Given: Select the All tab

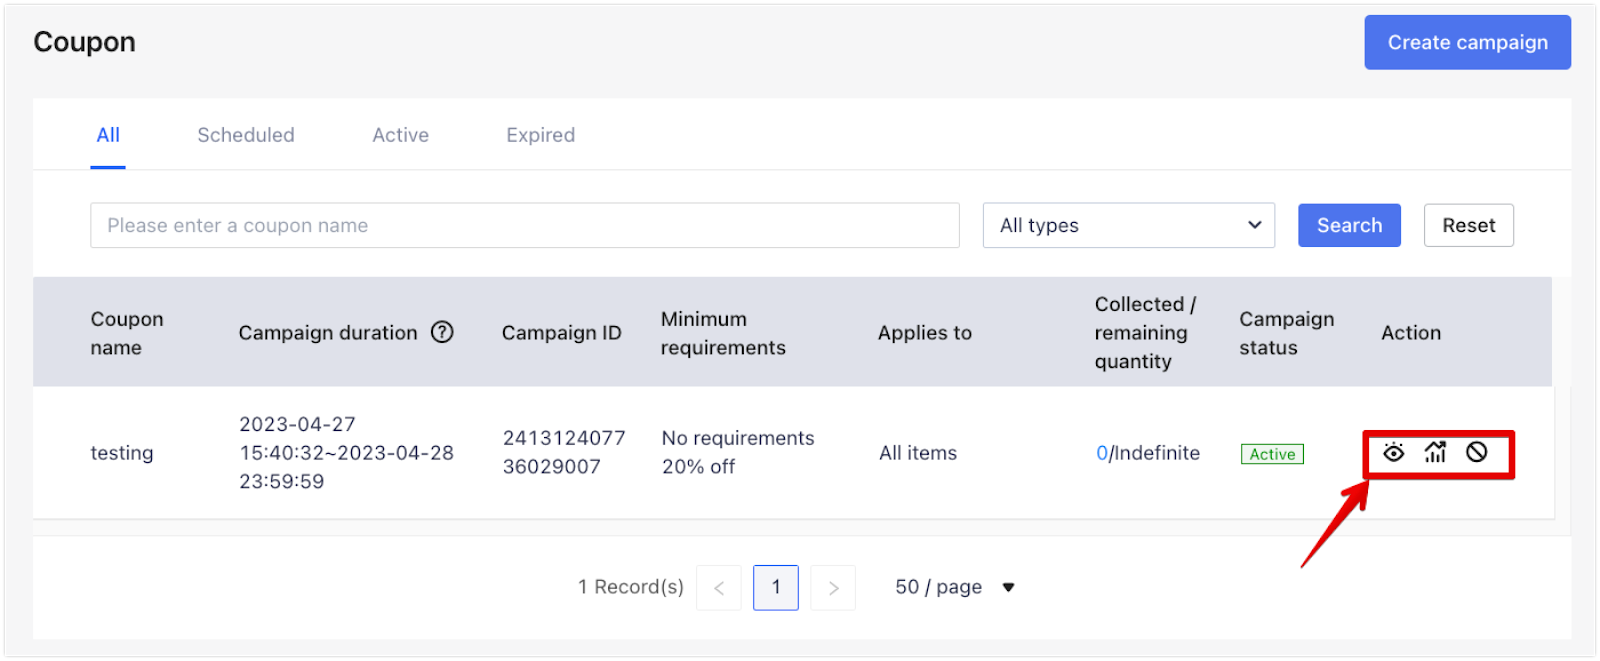Looking at the screenshot, I should (108, 135).
